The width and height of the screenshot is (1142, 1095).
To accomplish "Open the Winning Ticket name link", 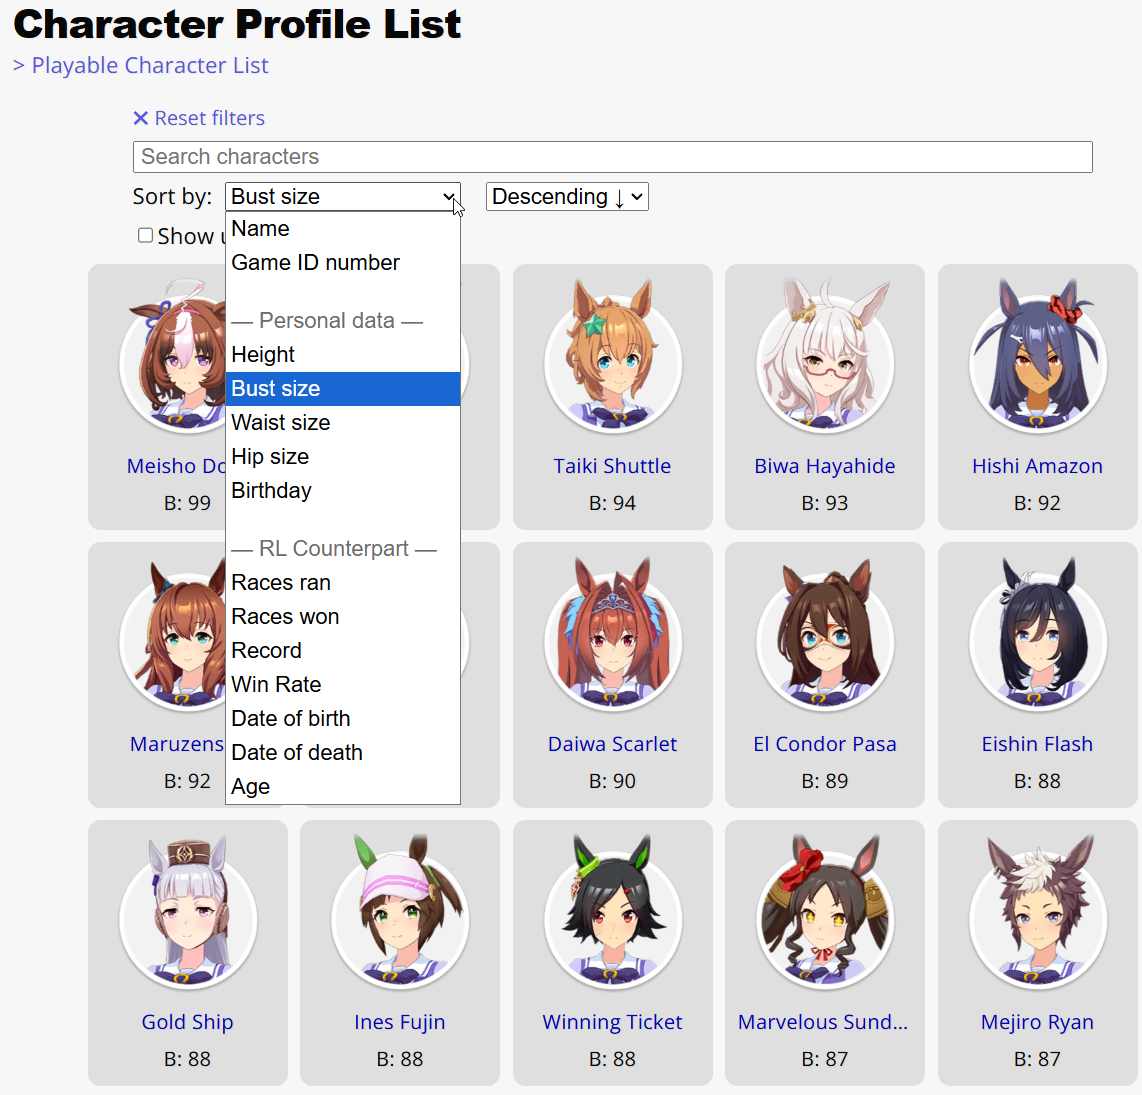I will coord(613,1022).
